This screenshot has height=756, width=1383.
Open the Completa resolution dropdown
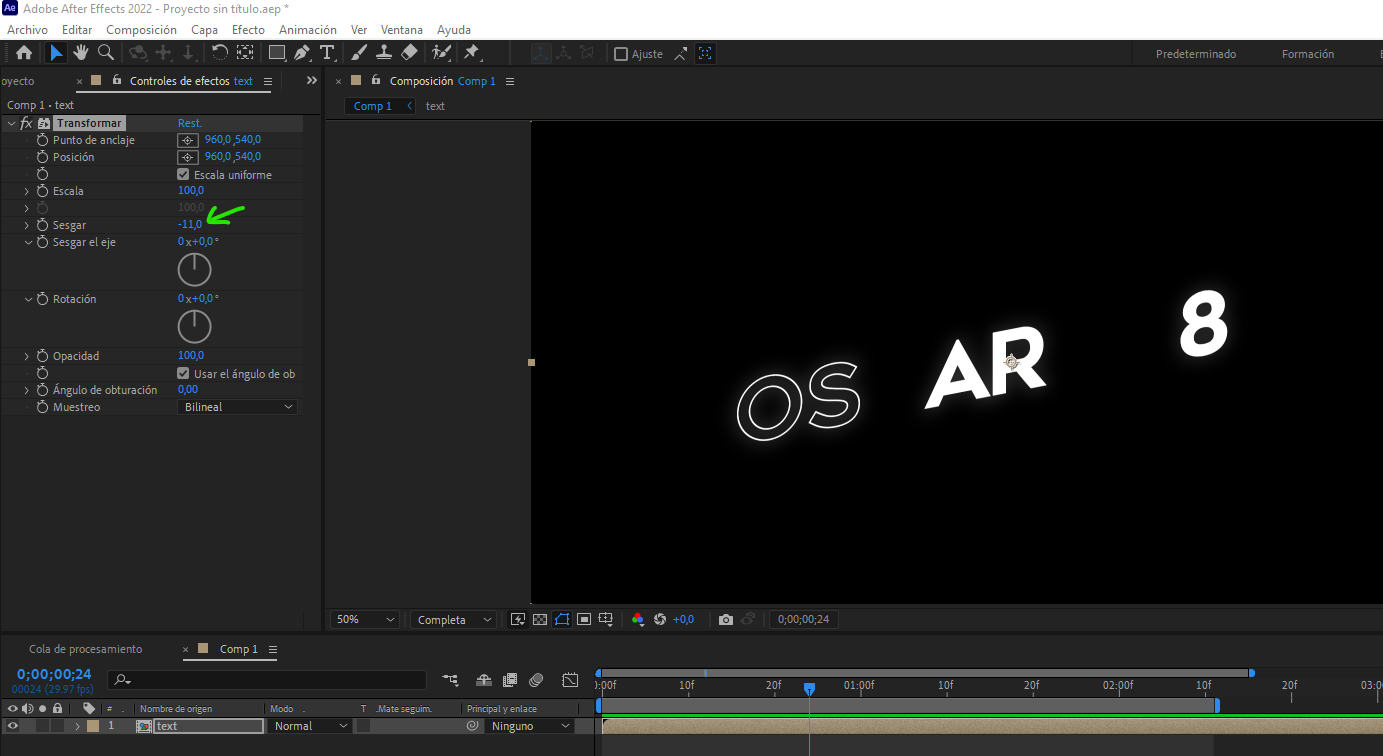(x=453, y=620)
